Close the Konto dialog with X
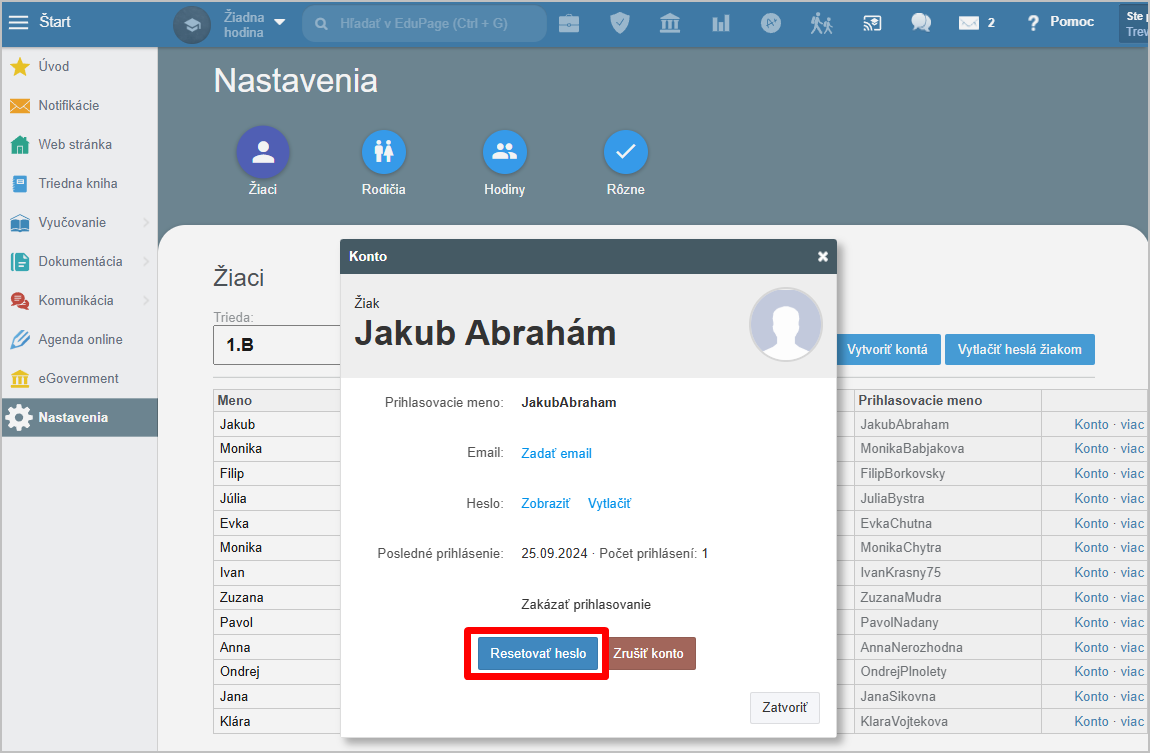This screenshot has height=753, width=1150. point(823,257)
